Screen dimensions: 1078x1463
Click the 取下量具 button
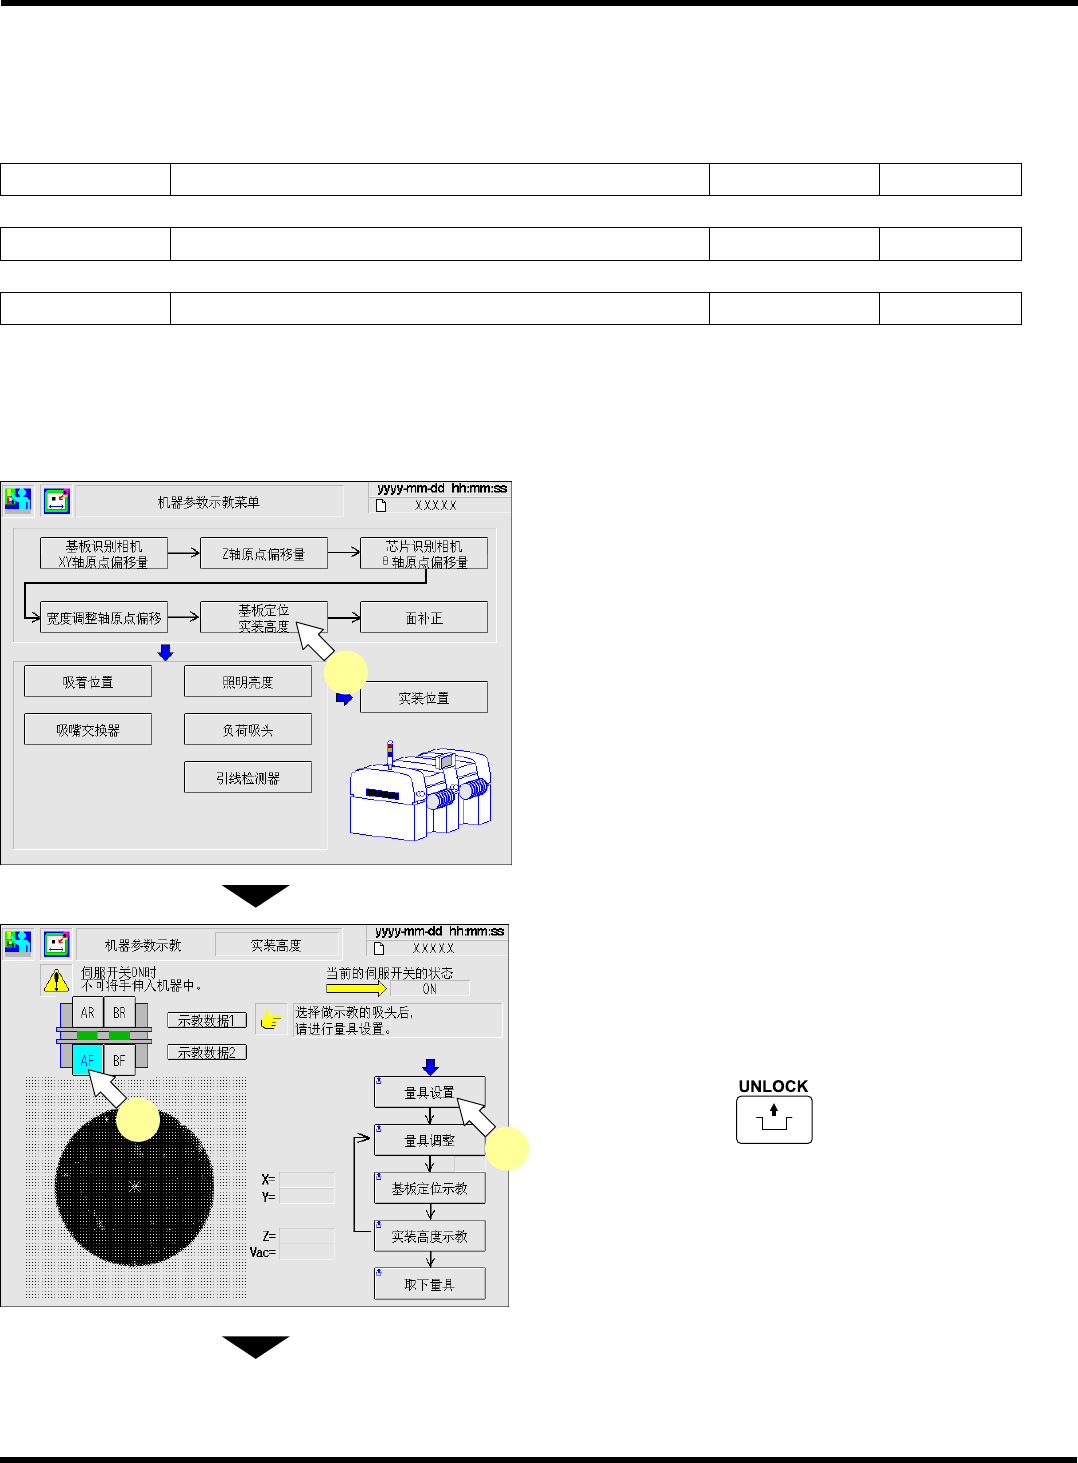[430, 1284]
